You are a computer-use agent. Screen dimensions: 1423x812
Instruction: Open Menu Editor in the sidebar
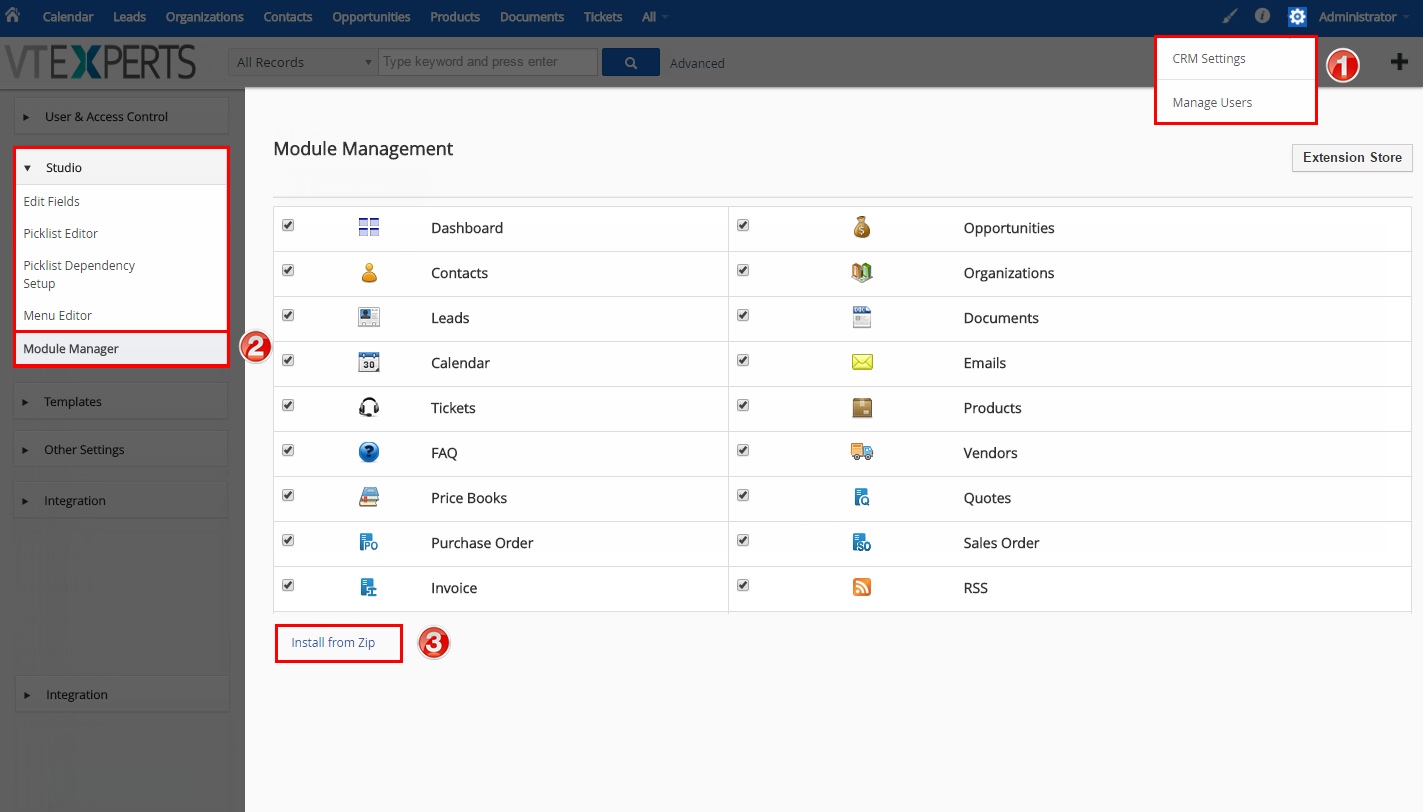tap(58, 315)
